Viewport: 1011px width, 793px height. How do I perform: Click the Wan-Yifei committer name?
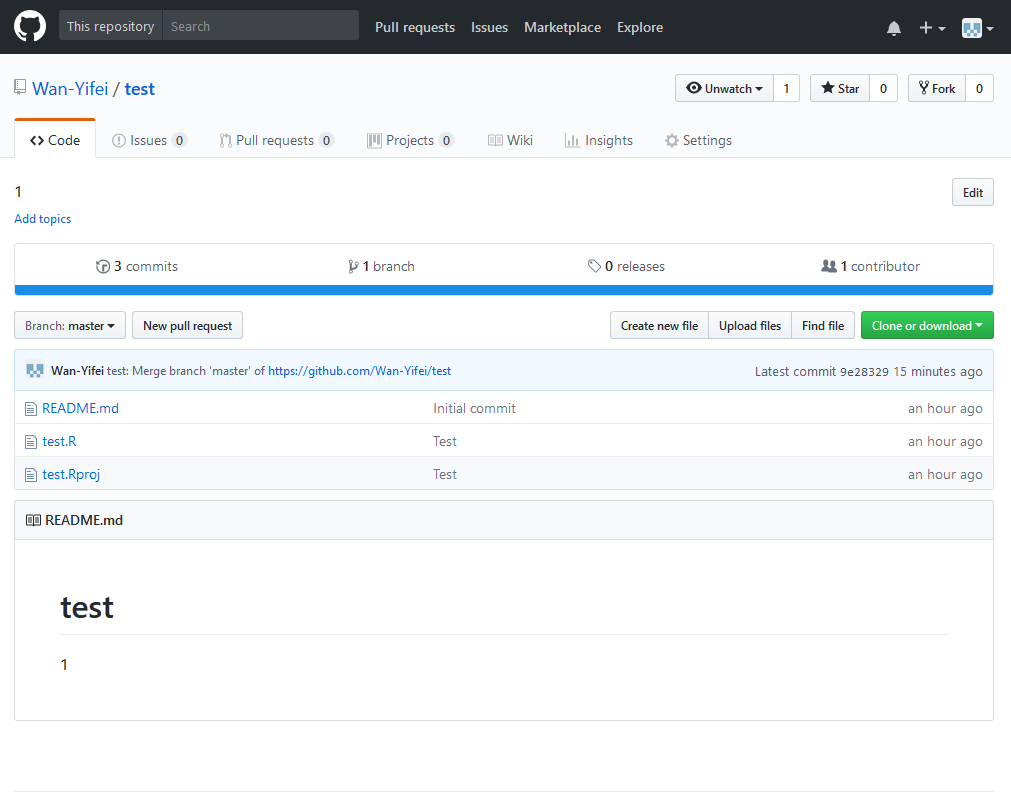click(77, 371)
